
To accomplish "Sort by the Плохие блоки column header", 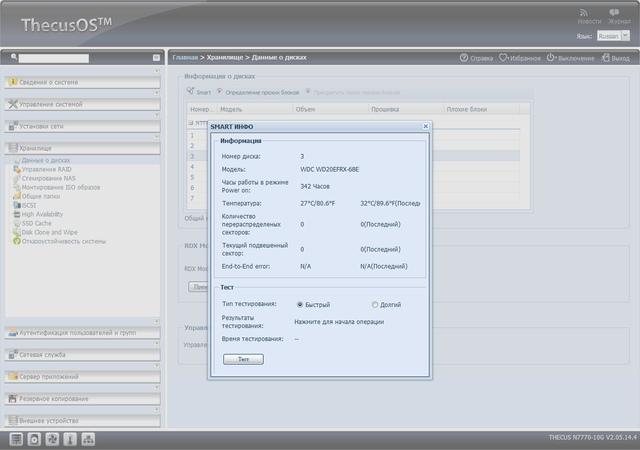I will (x=482, y=109).
